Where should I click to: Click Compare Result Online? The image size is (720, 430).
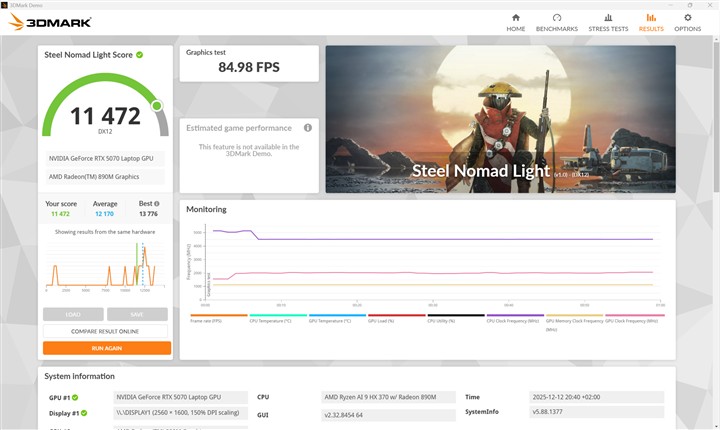click(106, 331)
